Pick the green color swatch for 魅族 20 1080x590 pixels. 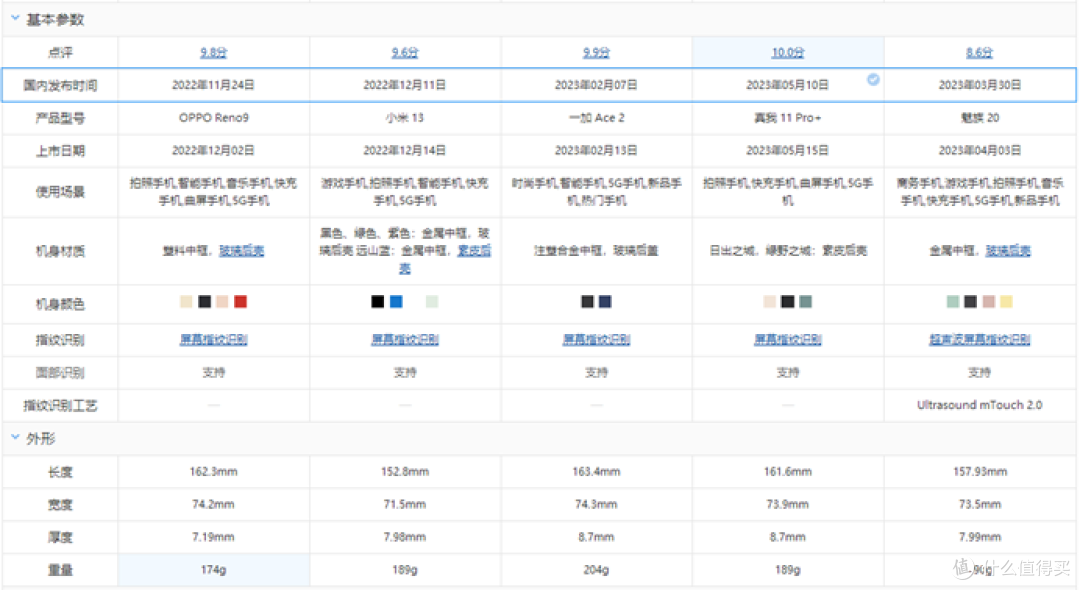click(x=953, y=302)
